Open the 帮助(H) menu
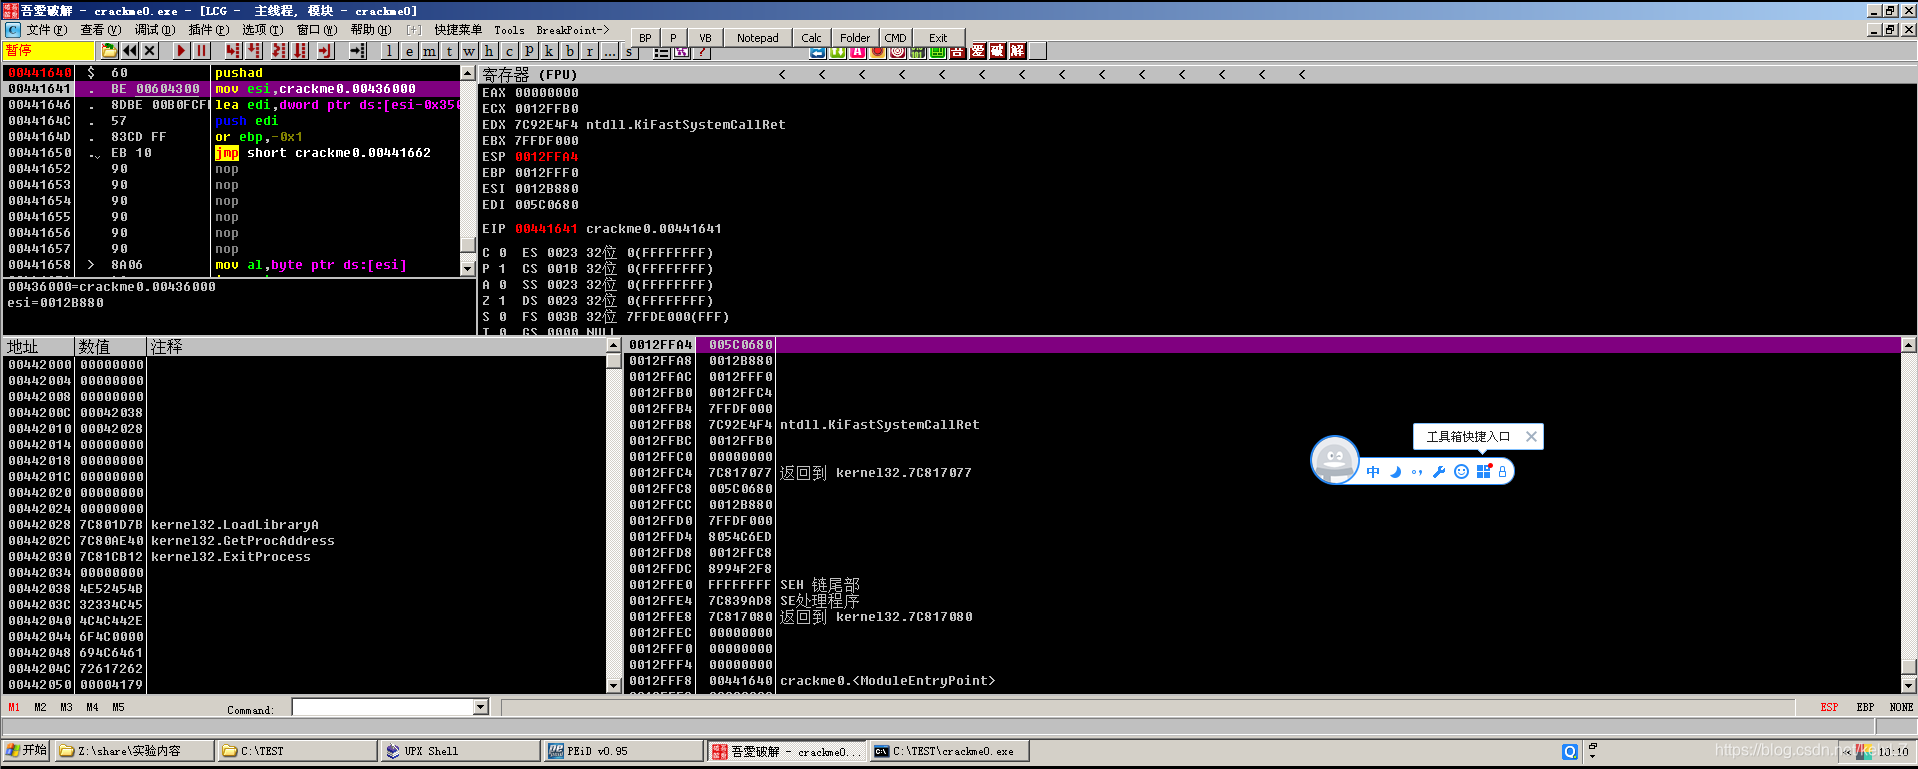Viewport: 1918px width, 769px height. tap(370, 30)
